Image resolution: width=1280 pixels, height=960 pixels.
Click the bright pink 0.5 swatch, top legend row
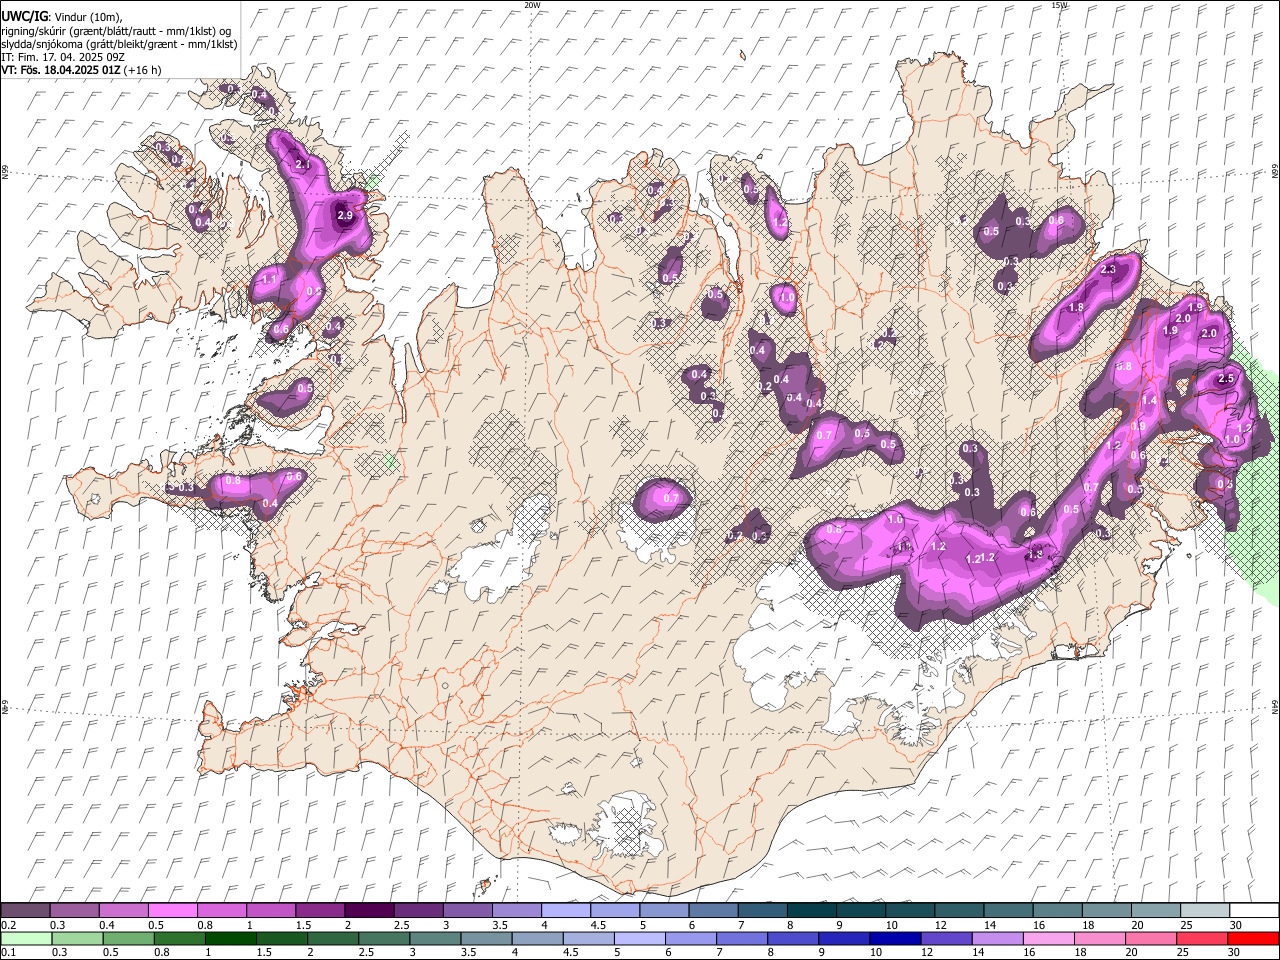172,911
